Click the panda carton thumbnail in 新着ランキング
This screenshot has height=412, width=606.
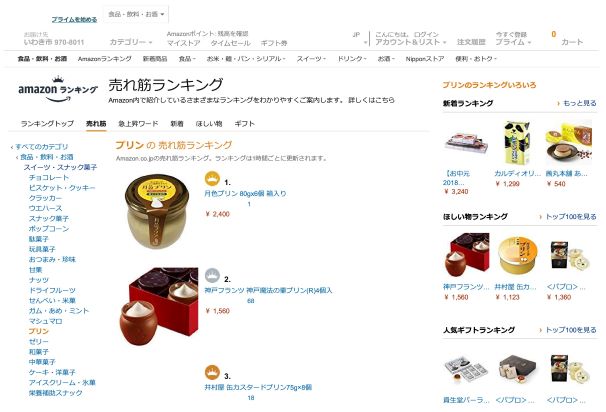click(517, 143)
